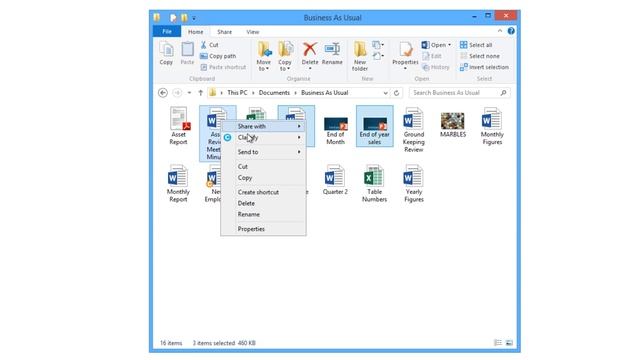Expand the Open button dropdown arrow

pos(449,45)
